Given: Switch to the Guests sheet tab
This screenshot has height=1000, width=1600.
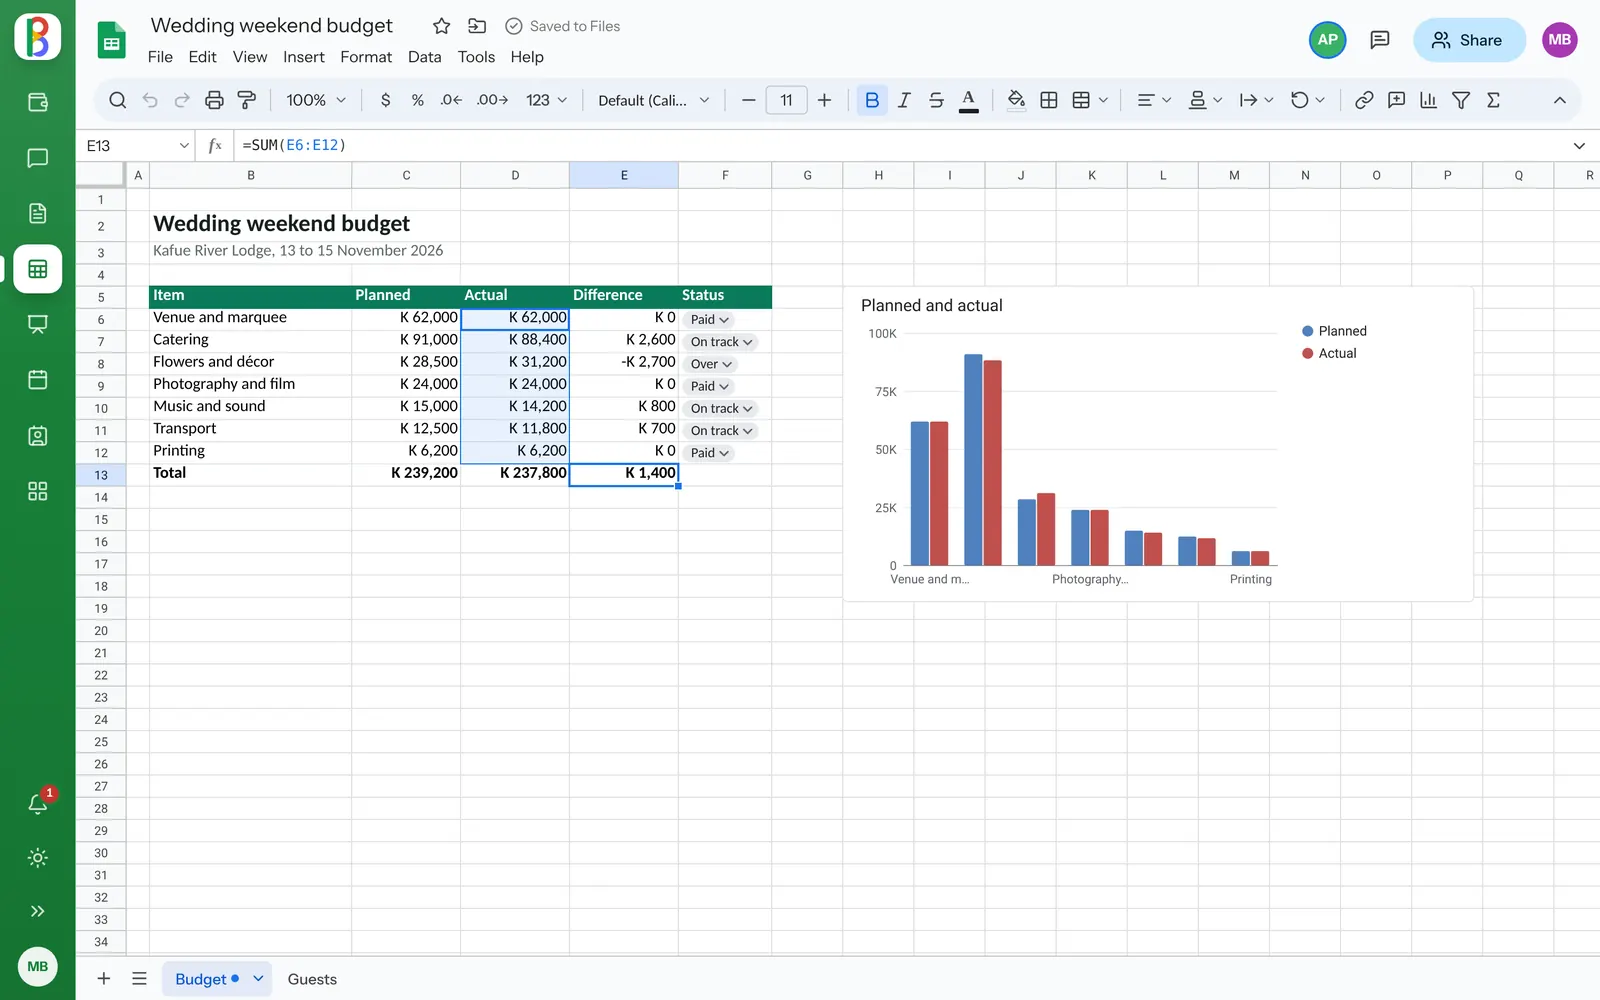Looking at the screenshot, I should [x=312, y=979].
